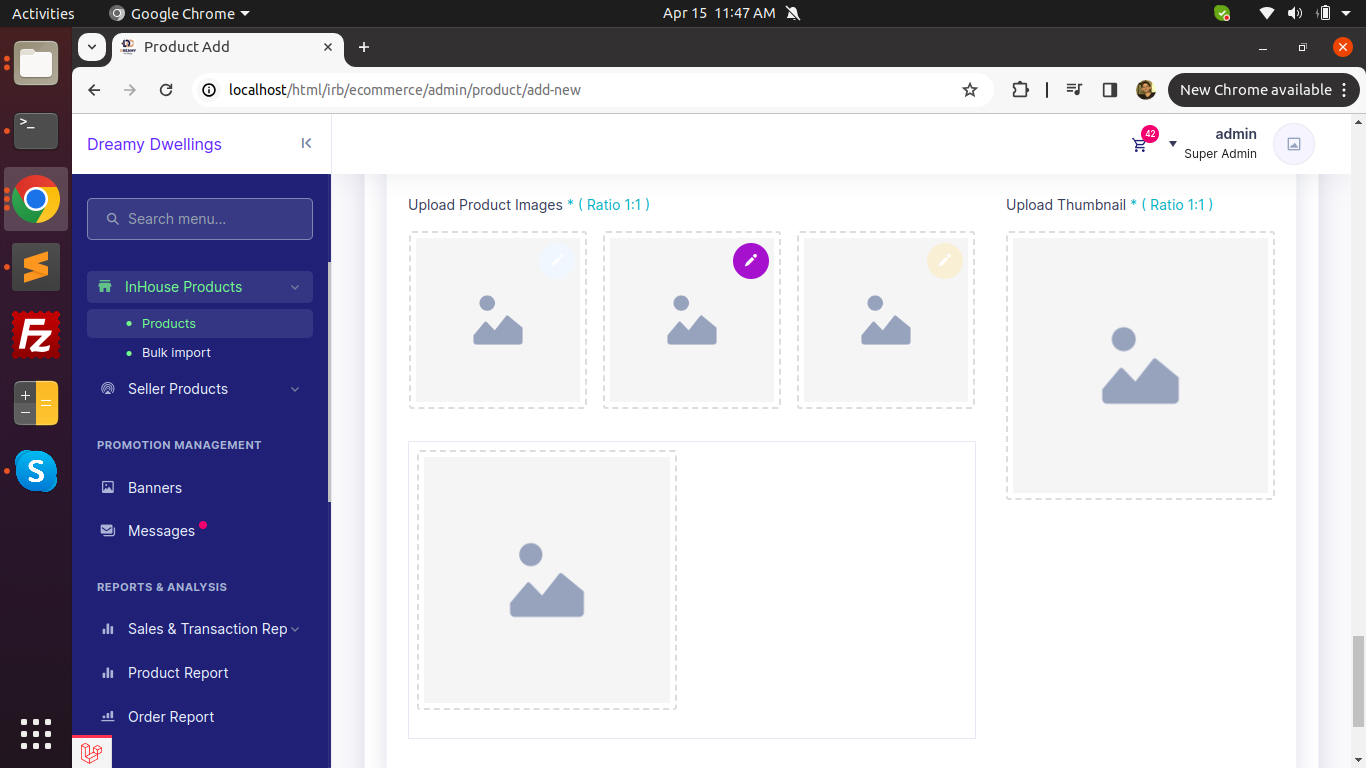This screenshot has height=768, width=1366.
Task: Click the admin profile avatar icon
Action: tap(1294, 144)
